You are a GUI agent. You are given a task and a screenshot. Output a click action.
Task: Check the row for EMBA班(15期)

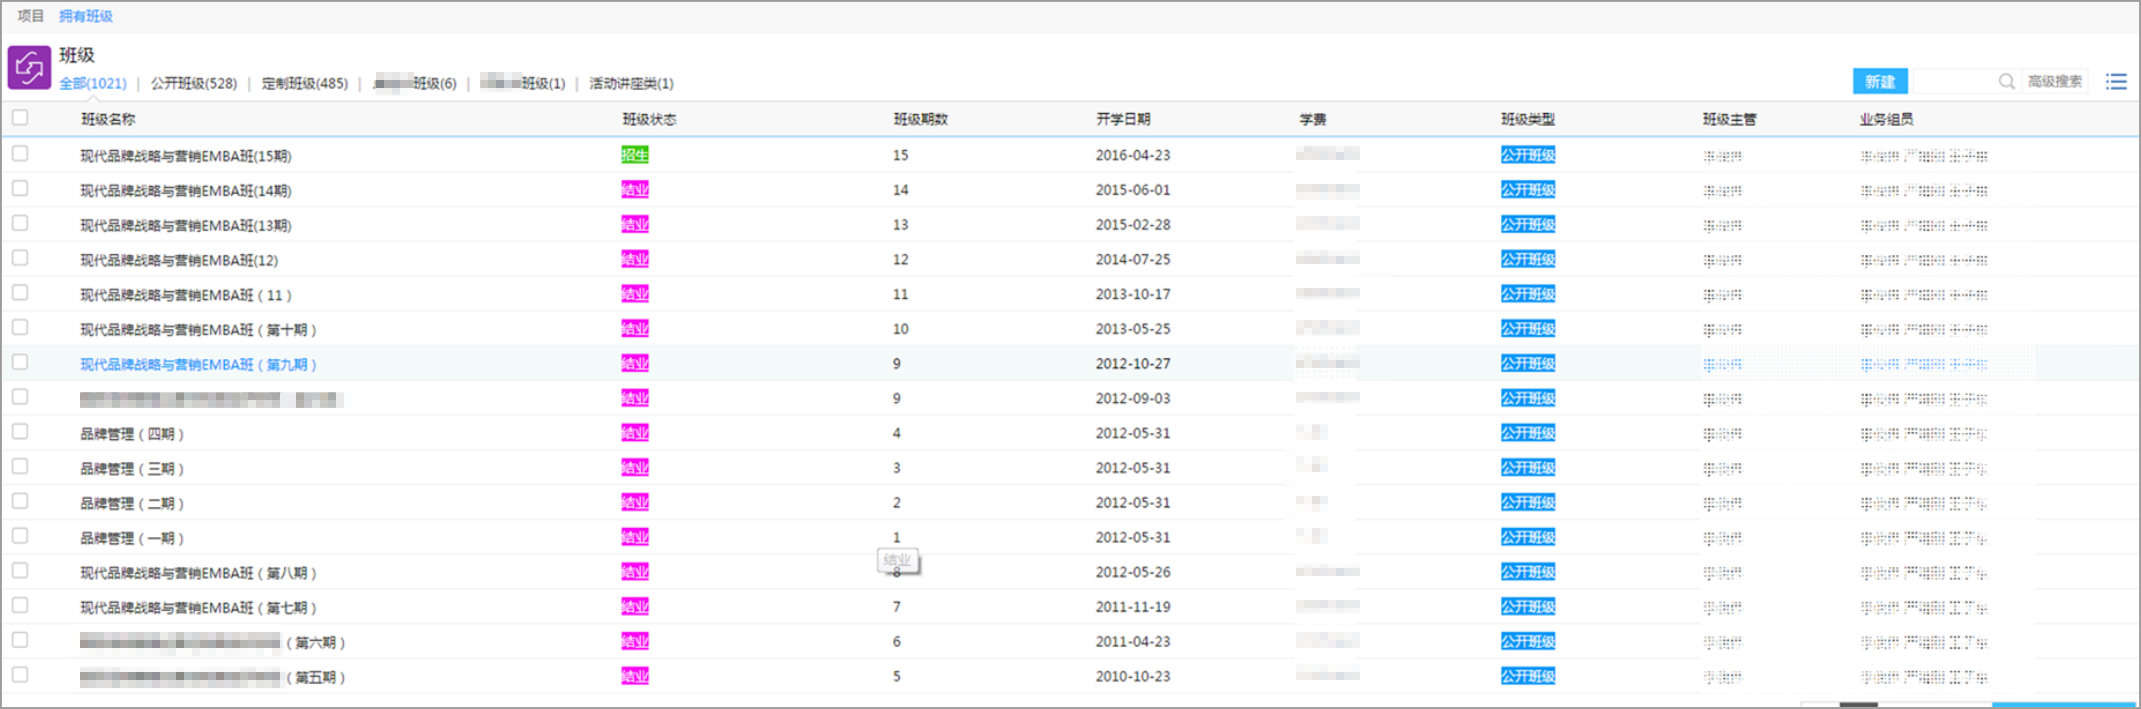pyautogui.click(x=20, y=154)
